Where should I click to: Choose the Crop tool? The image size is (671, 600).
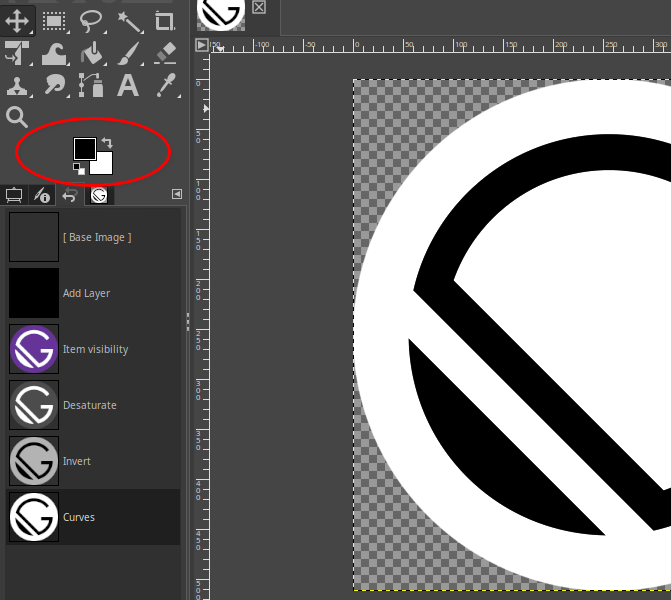[x=164, y=19]
